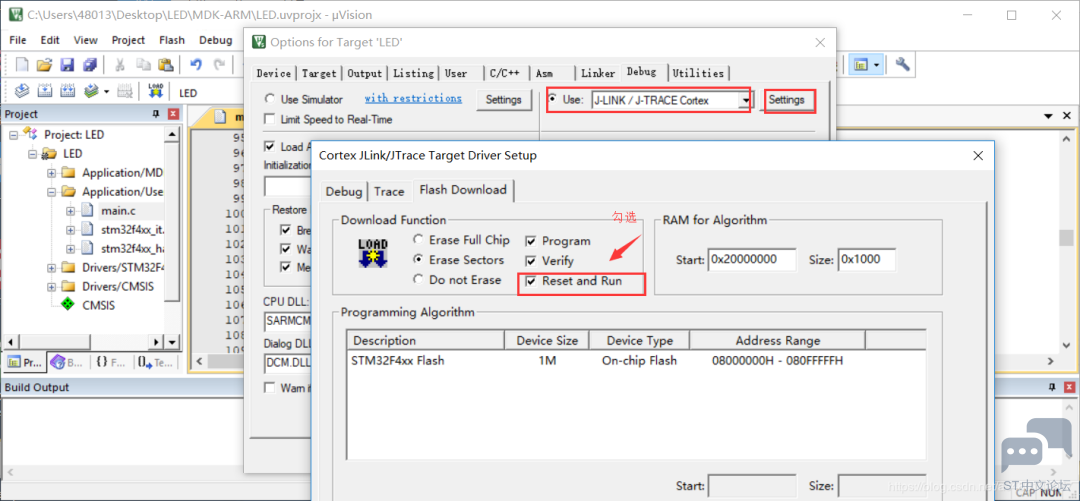Expand the Application/MDK folder
Screen dimensions: 1080x501
pos(52,173)
